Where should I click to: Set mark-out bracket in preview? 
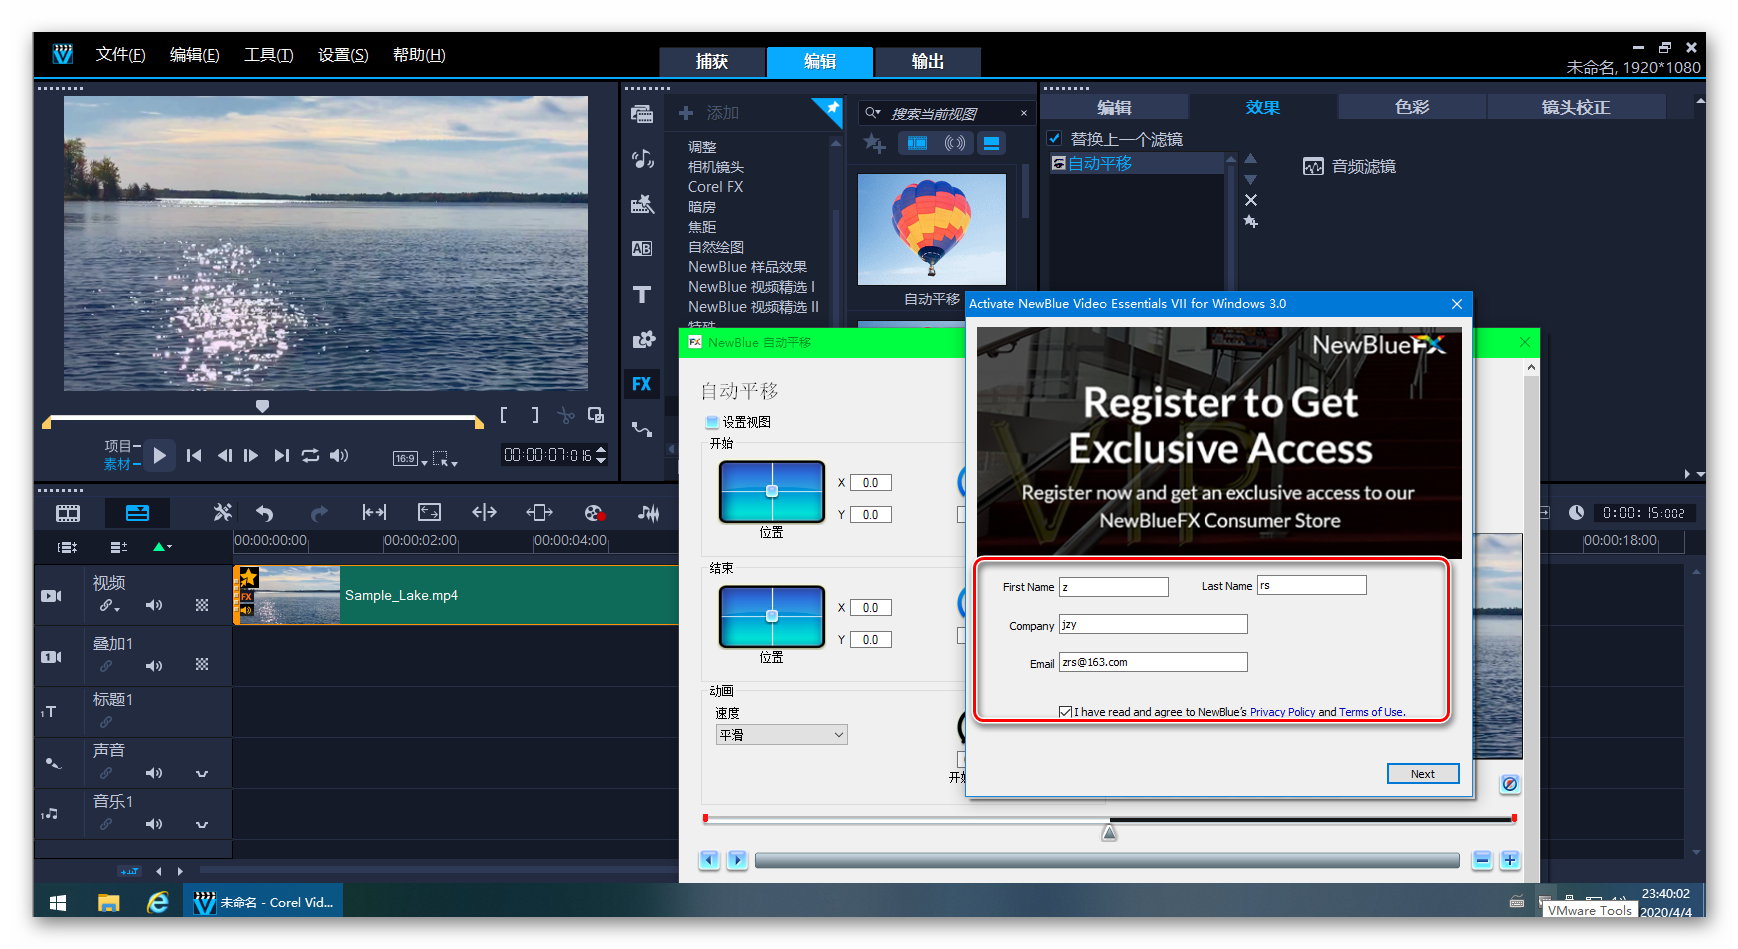535,415
